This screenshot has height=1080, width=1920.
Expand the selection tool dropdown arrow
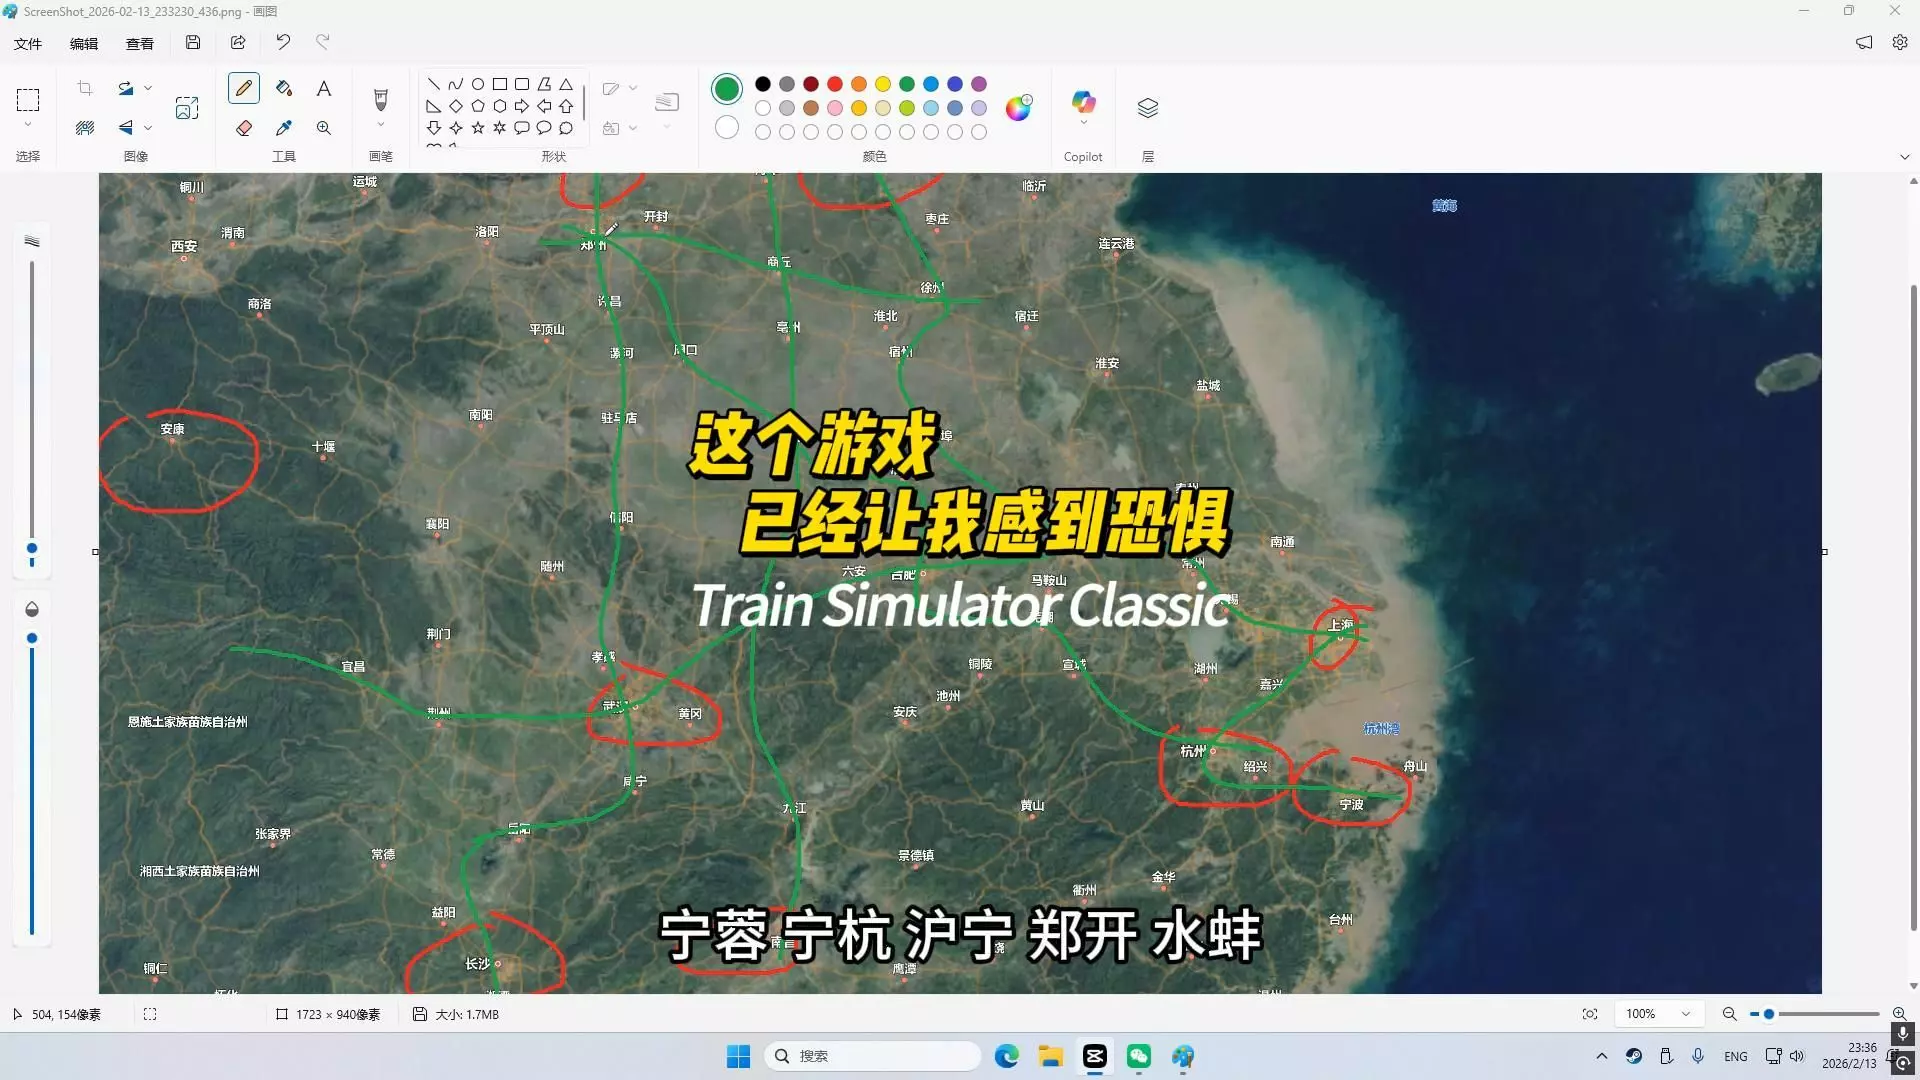tap(28, 125)
